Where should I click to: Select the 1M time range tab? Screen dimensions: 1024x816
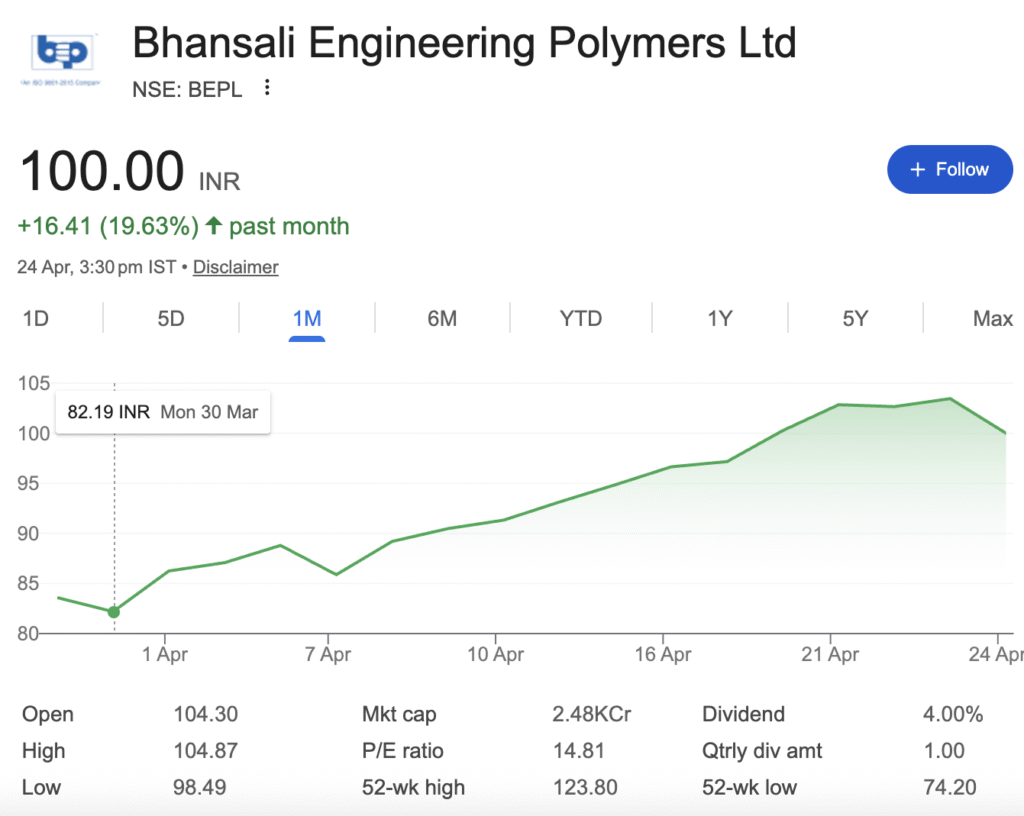pos(307,319)
